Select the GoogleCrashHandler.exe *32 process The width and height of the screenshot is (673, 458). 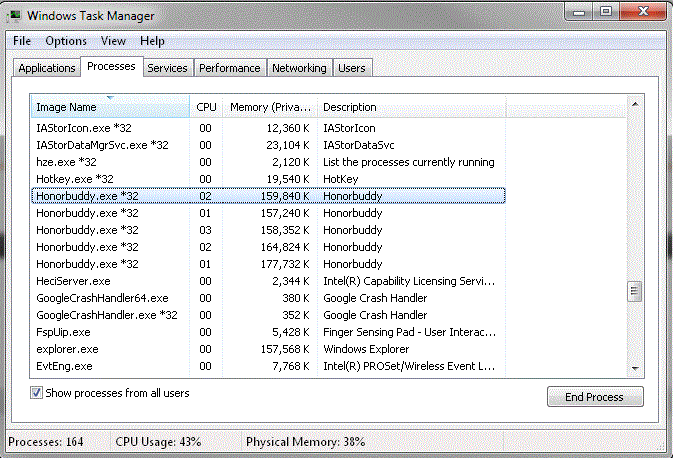(x=268, y=315)
